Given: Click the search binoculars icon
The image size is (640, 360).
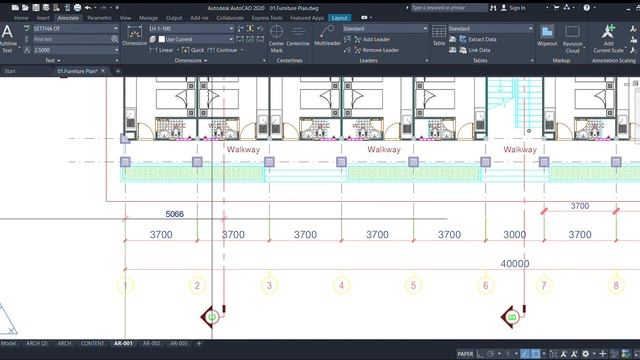Looking at the screenshot, I should coord(493,8).
